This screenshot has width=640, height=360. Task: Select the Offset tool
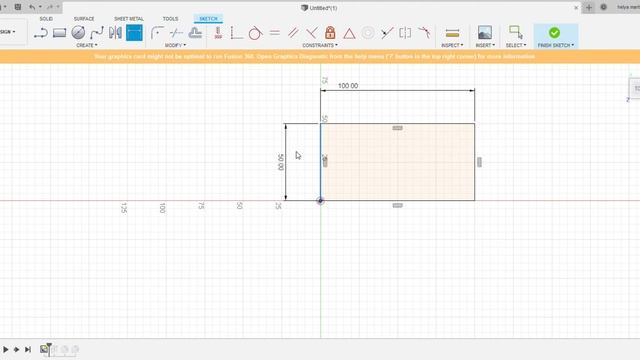(195, 33)
